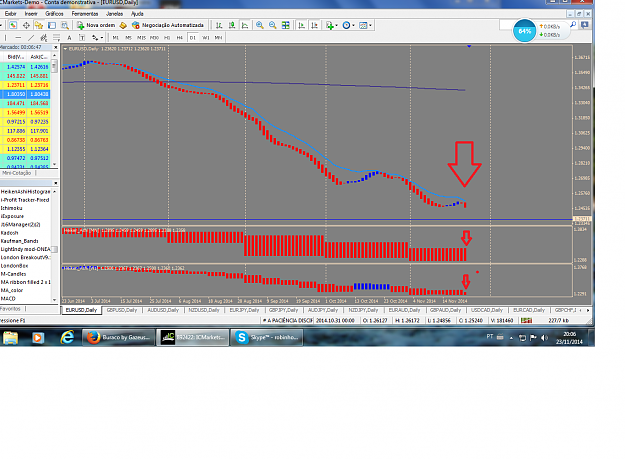Toggle Negociação Automatizada trading
Image resolution: width=625 pixels, height=459 pixels.
168,25
